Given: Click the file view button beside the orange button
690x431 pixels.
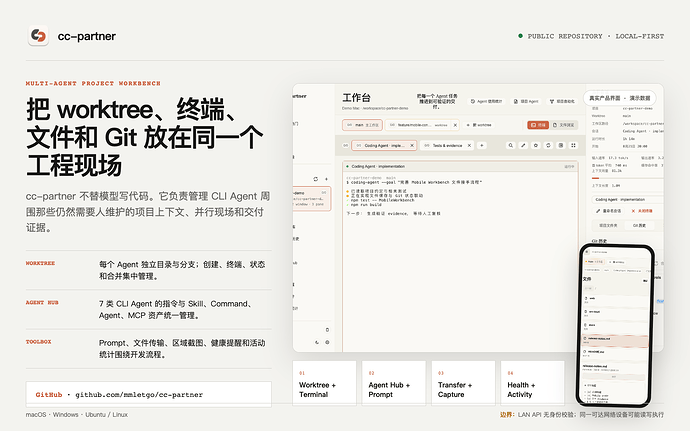Looking at the screenshot, I should click(564, 125).
